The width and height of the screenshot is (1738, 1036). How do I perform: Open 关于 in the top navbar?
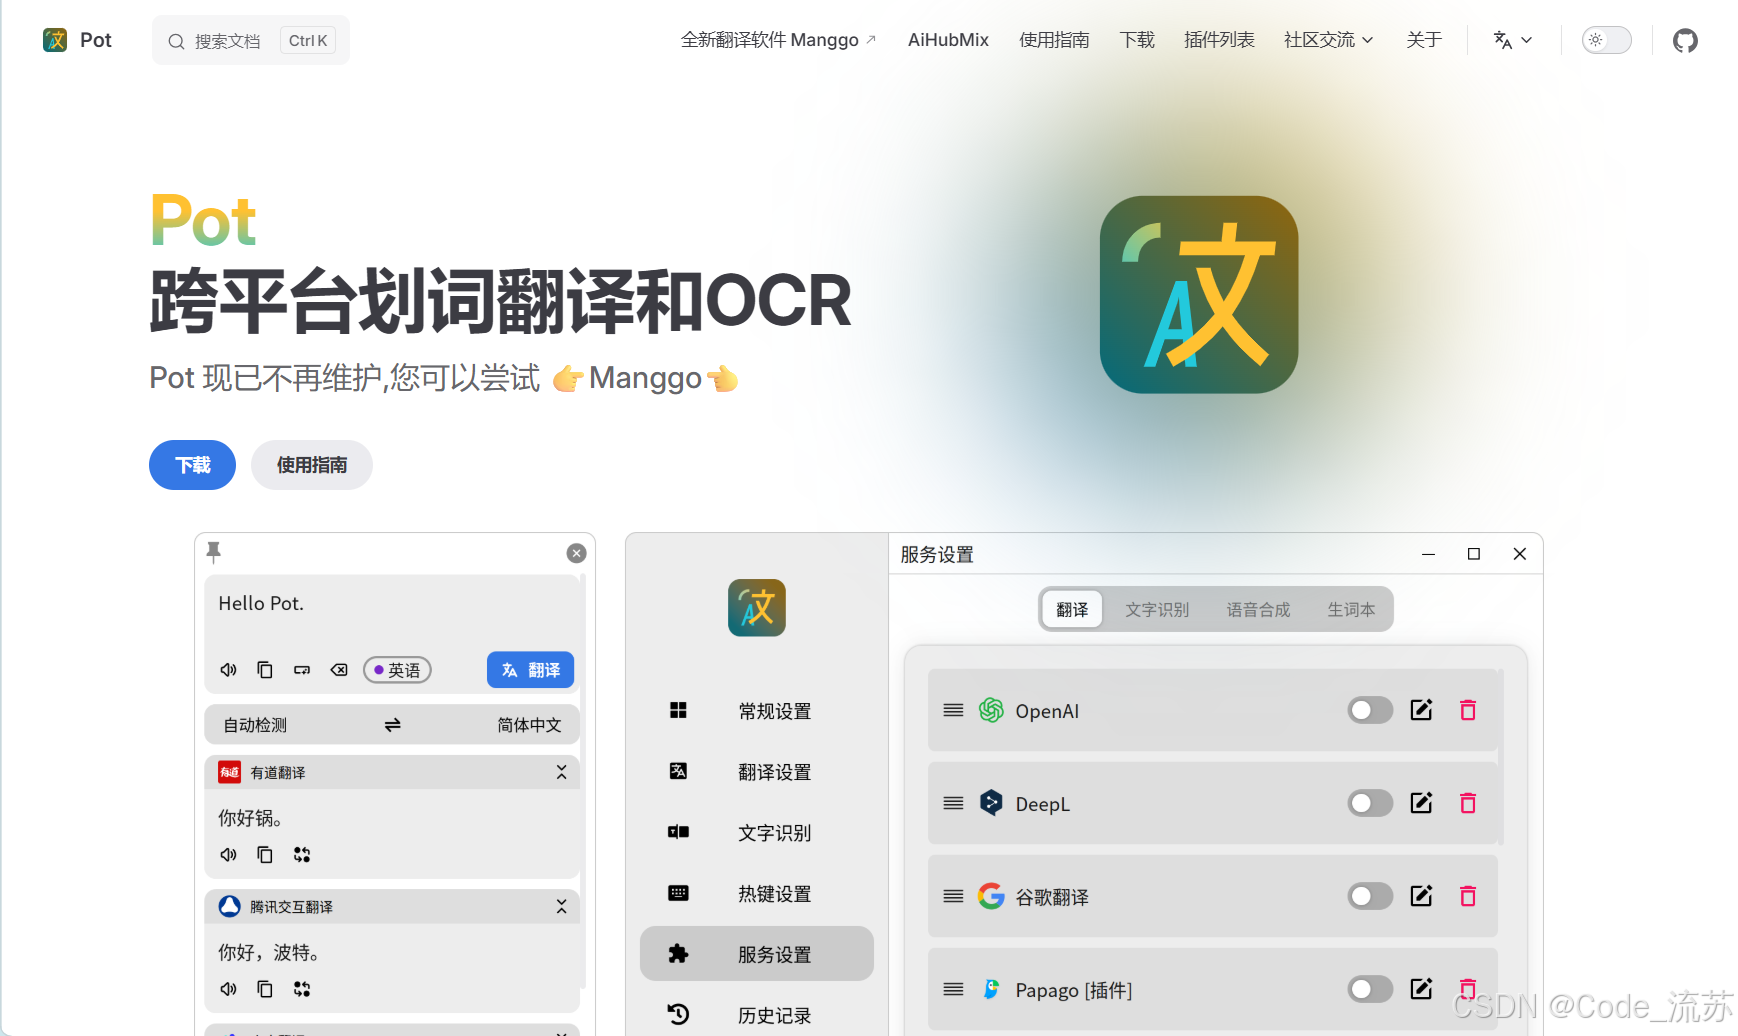pyautogui.click(x=1424, y=40)
